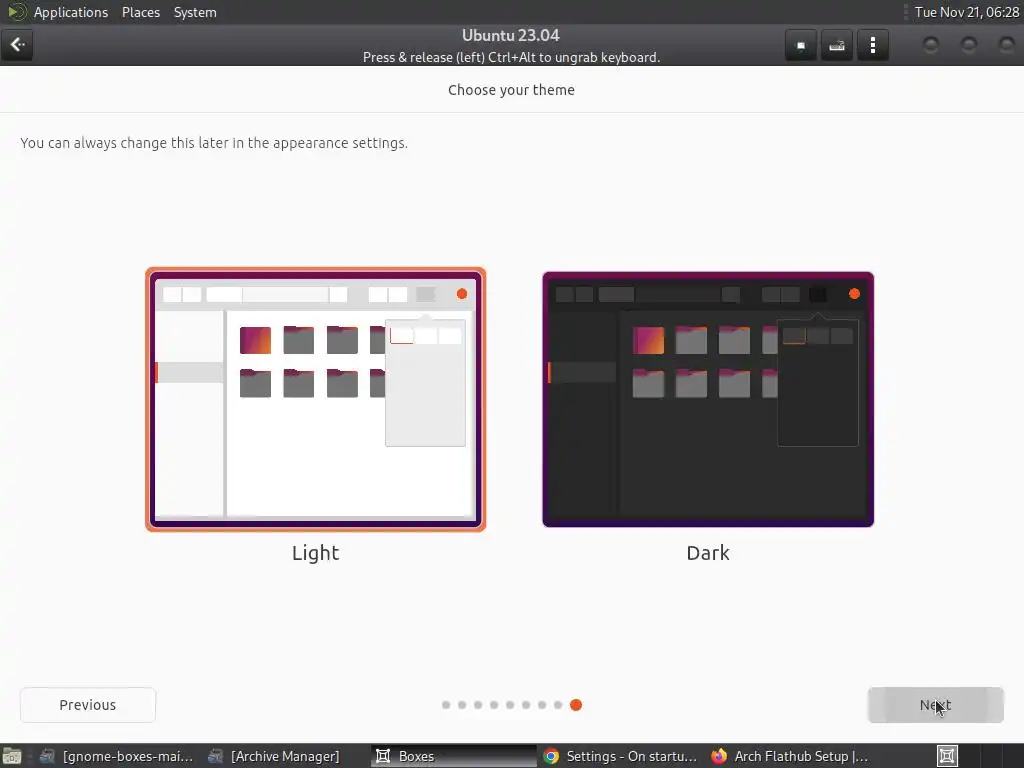The height and width of the screenshot is (768, 1024).
Task: Click the first page indicator dot
Action: (x=446, y=705)
